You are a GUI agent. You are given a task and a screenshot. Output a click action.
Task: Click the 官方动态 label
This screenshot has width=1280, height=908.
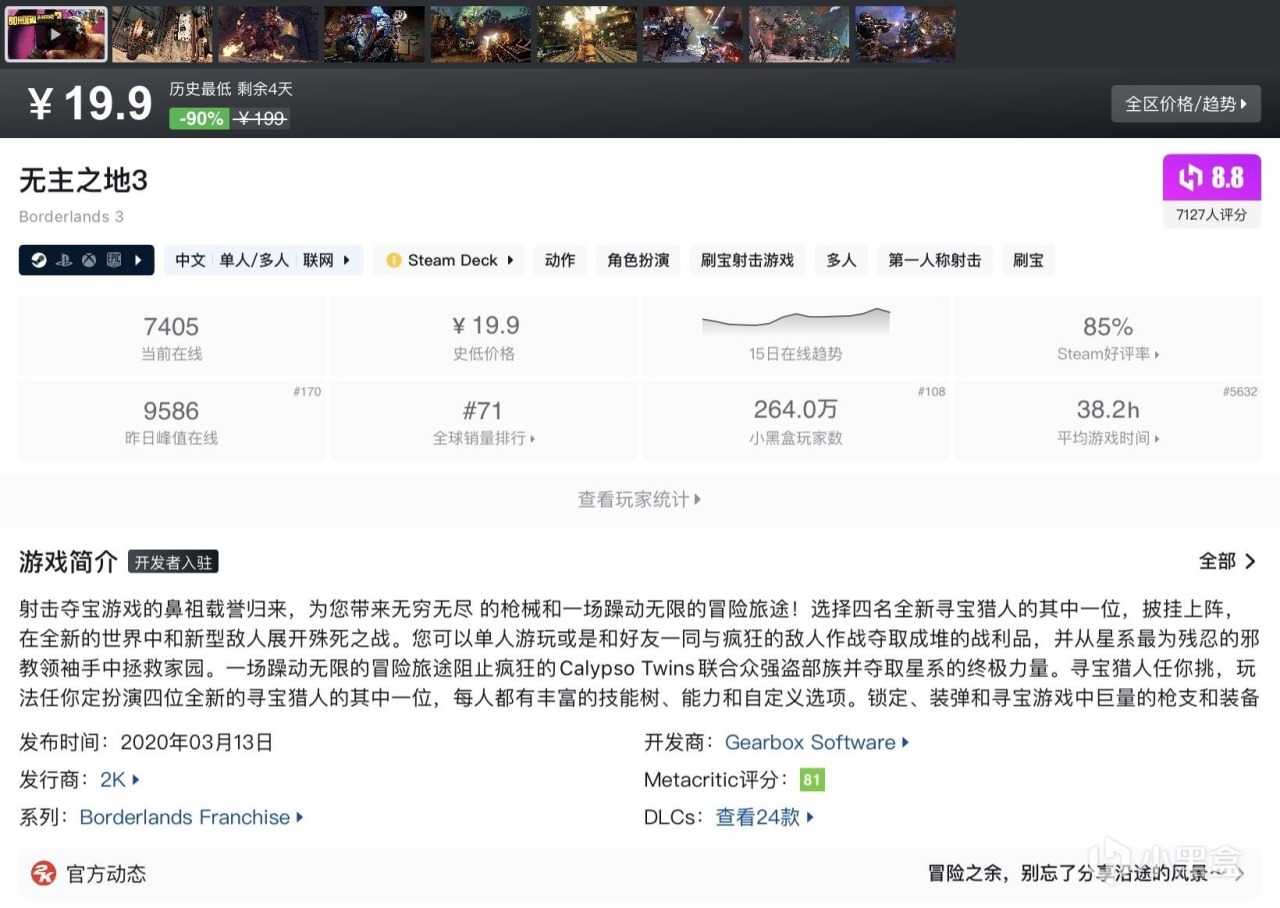(x=106, y=873)
